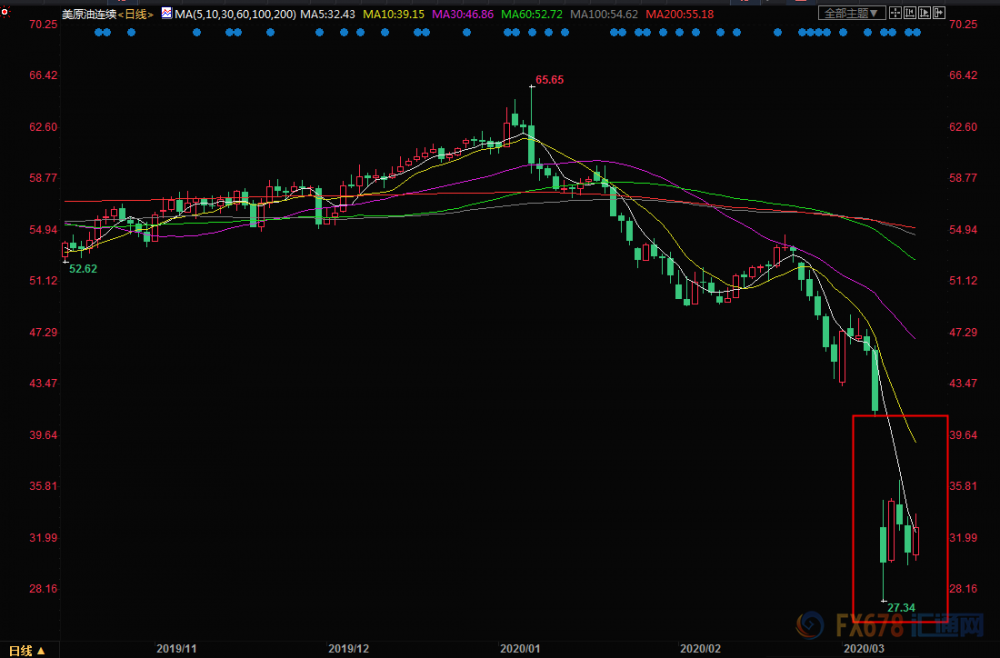Click the rightmost shift-right arrow toolbar icon
1000x658 pixels.
pyautogui.click(x=939, y=13)
